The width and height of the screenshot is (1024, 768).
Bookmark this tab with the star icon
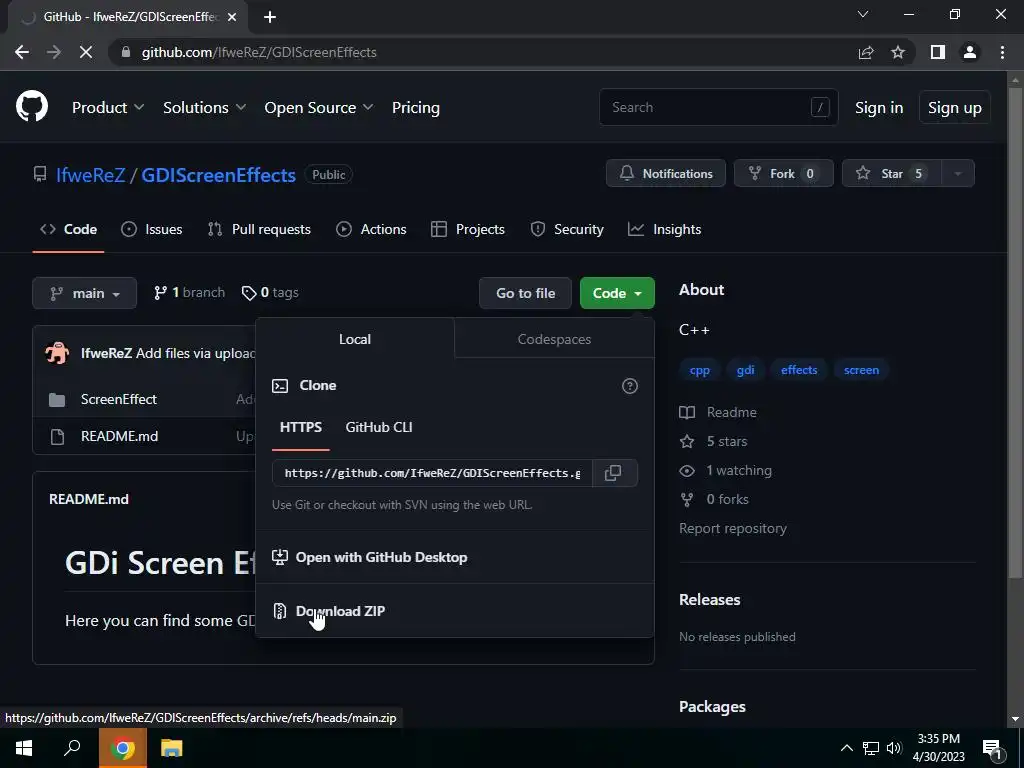point(898,52)
